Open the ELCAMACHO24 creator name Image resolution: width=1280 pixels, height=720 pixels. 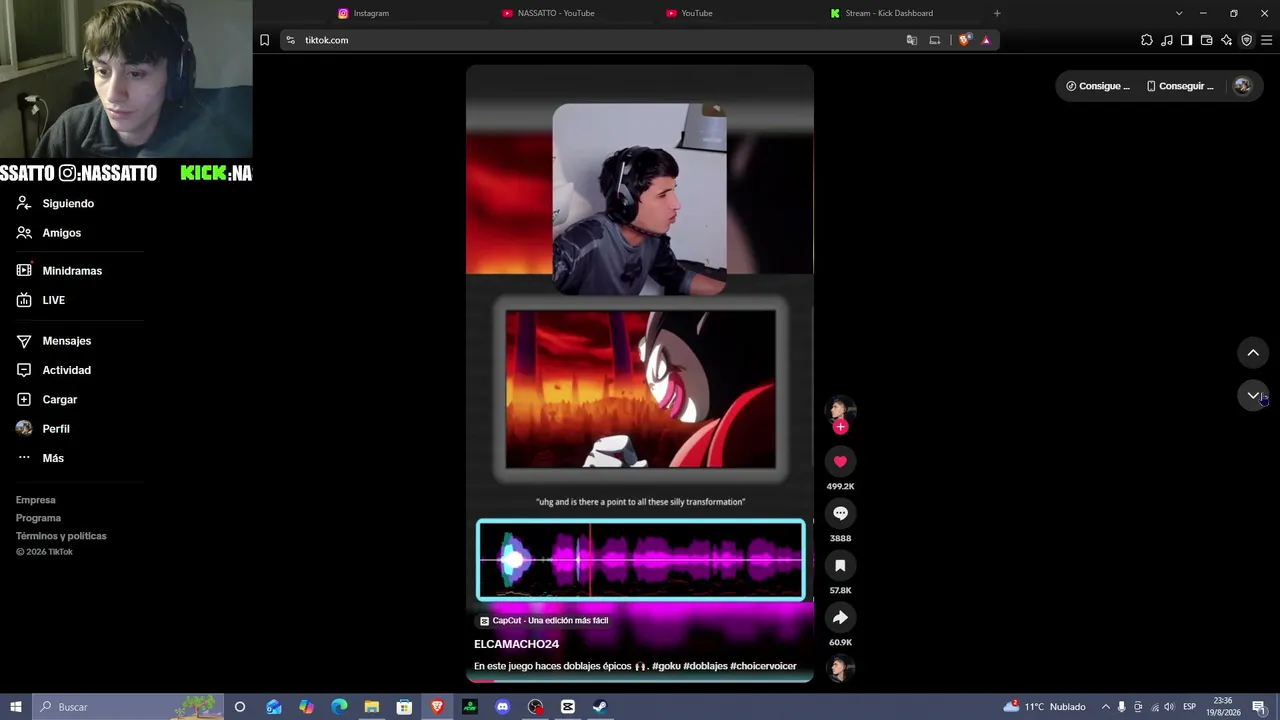coord(516,644)
